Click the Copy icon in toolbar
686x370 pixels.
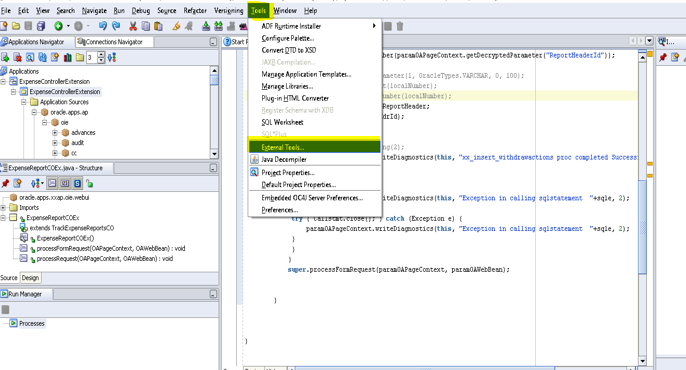(146, 26)
